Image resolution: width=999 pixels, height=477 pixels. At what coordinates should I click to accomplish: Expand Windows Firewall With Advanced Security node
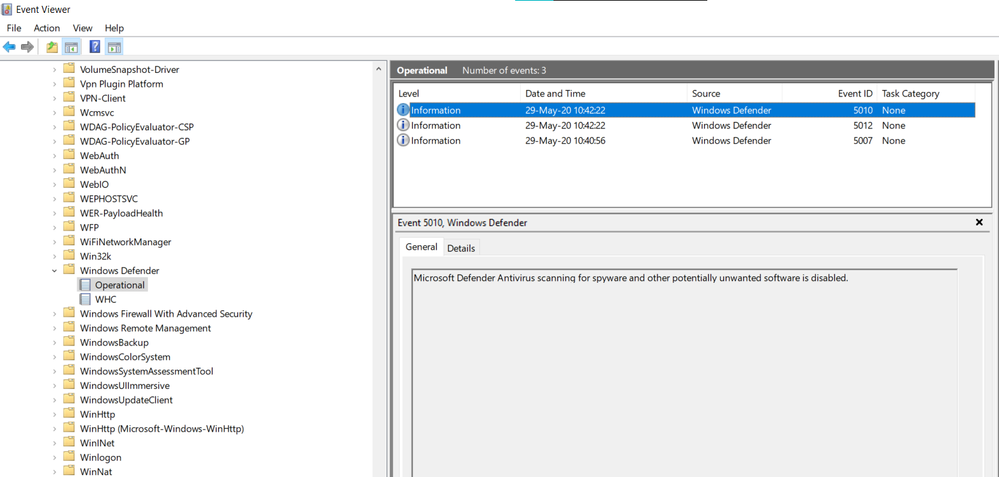point(55,314)
